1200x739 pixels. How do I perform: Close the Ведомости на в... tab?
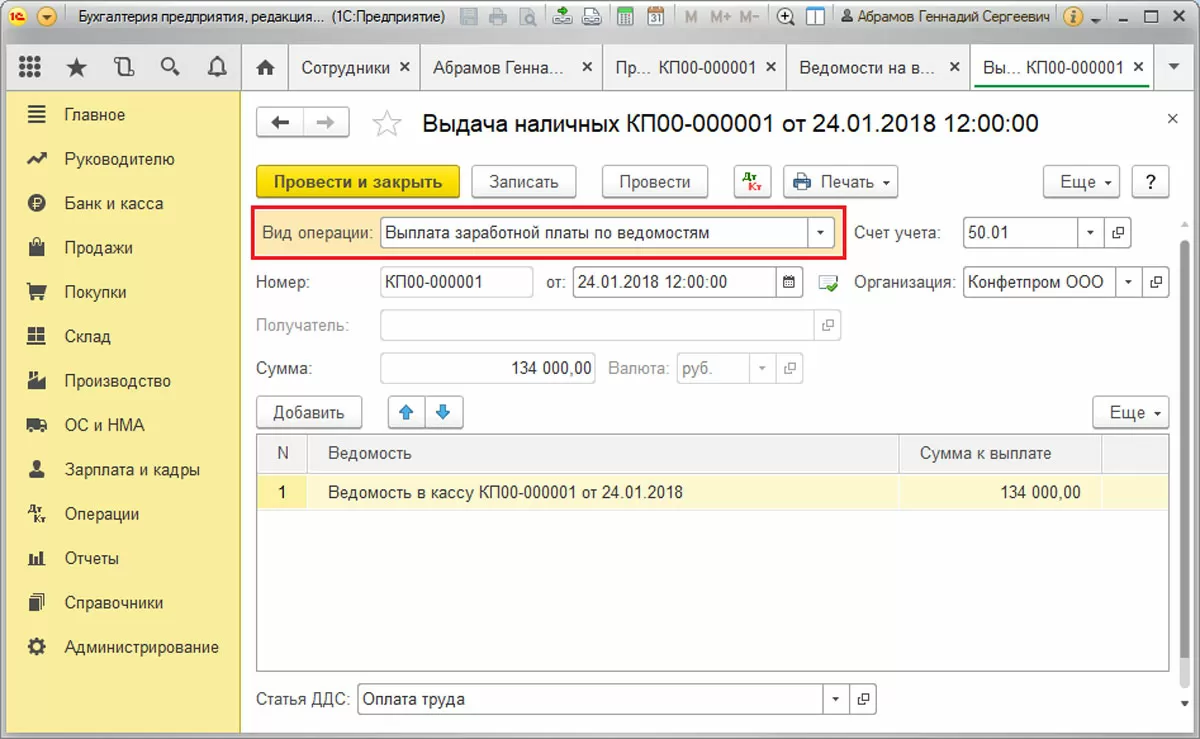(954, 67)
